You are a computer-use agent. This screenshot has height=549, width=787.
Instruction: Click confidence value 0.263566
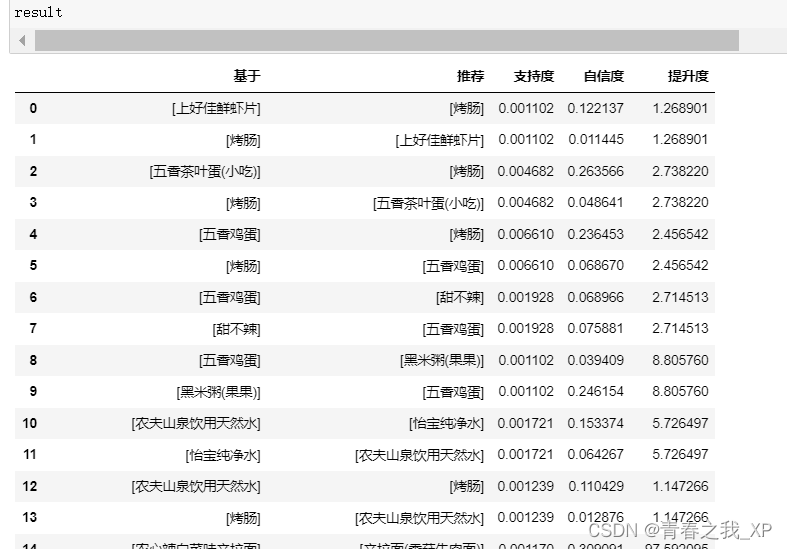pos(595,172)
